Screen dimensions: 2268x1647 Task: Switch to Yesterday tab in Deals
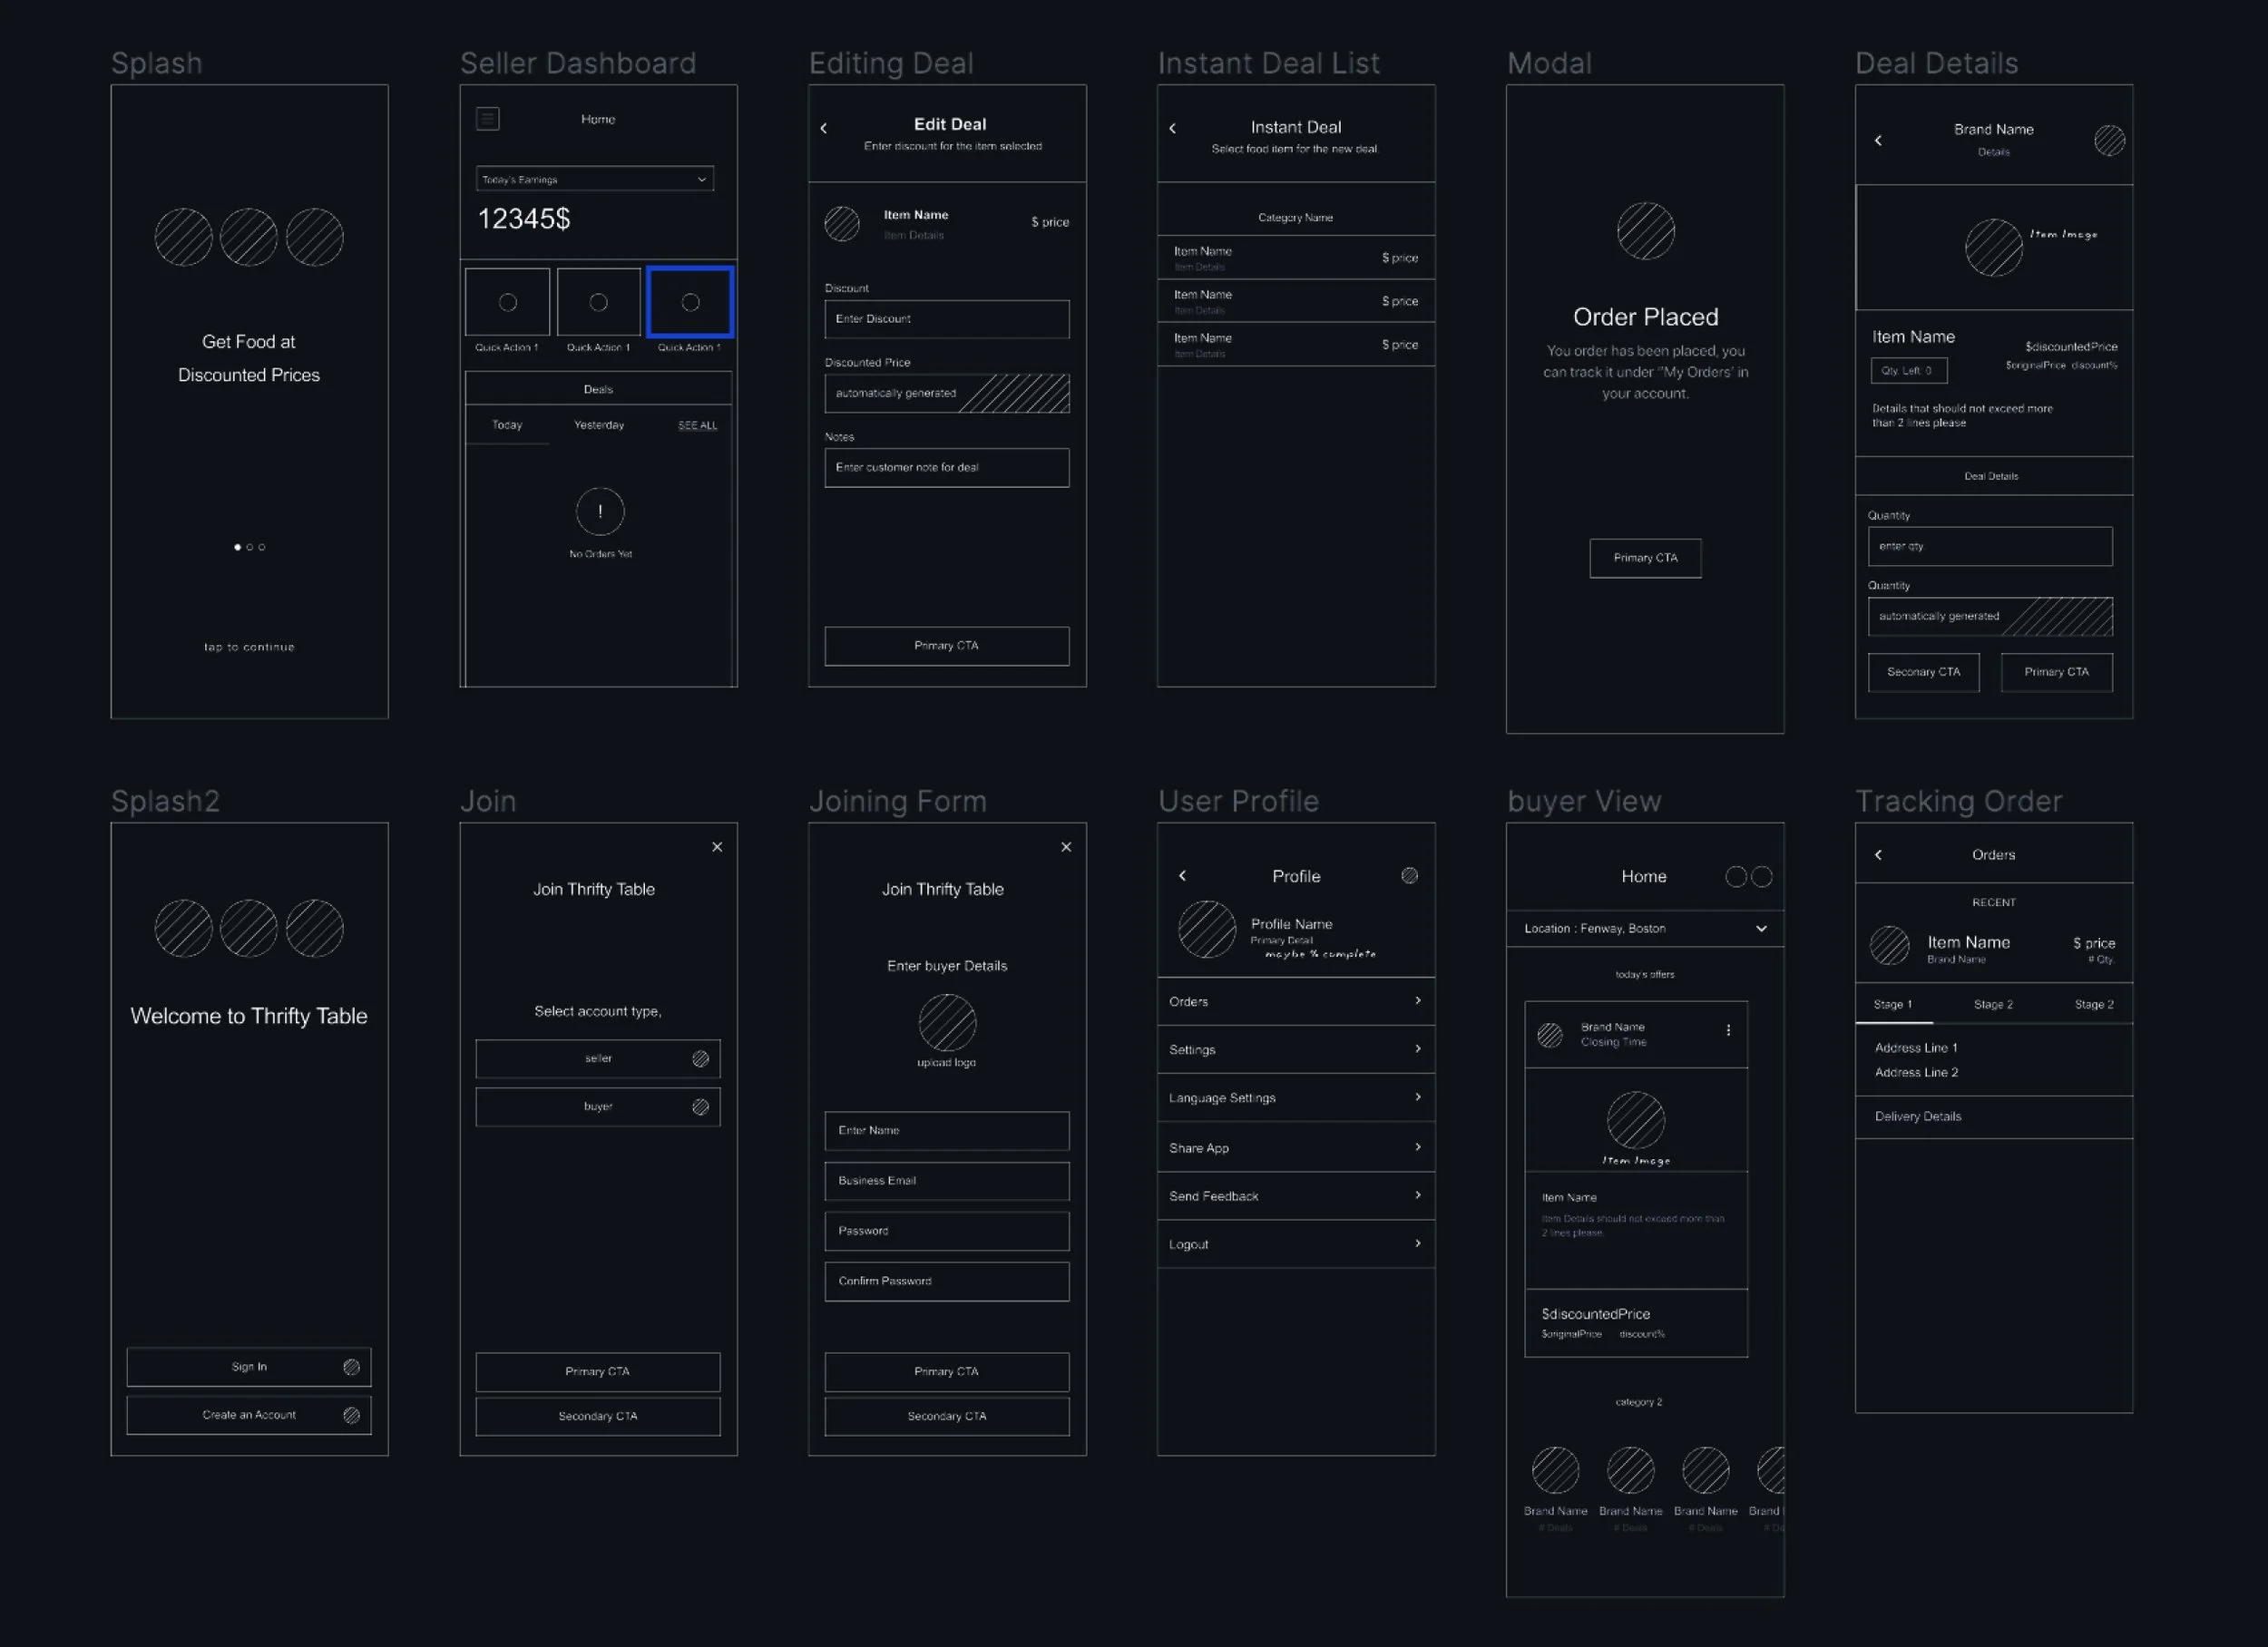[599, 425]
